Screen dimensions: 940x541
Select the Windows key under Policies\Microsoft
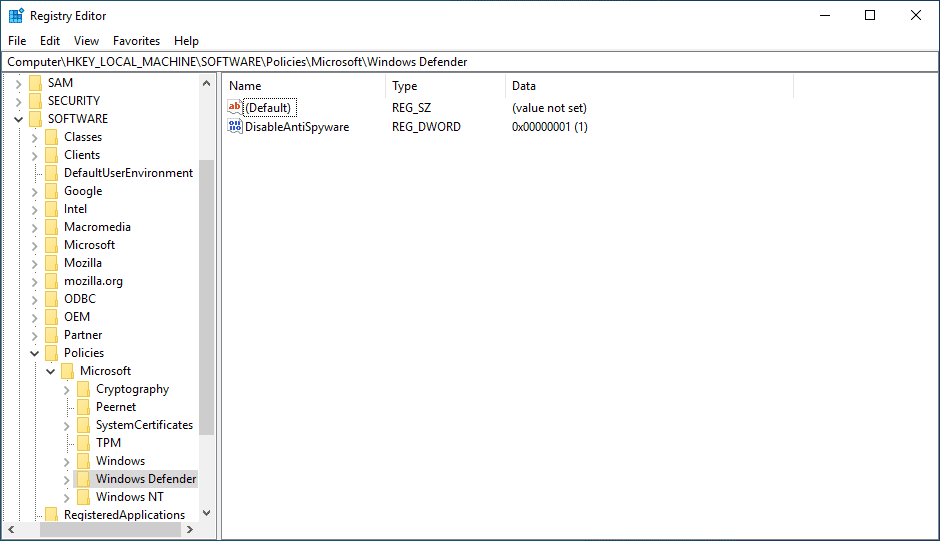(120, 461)
